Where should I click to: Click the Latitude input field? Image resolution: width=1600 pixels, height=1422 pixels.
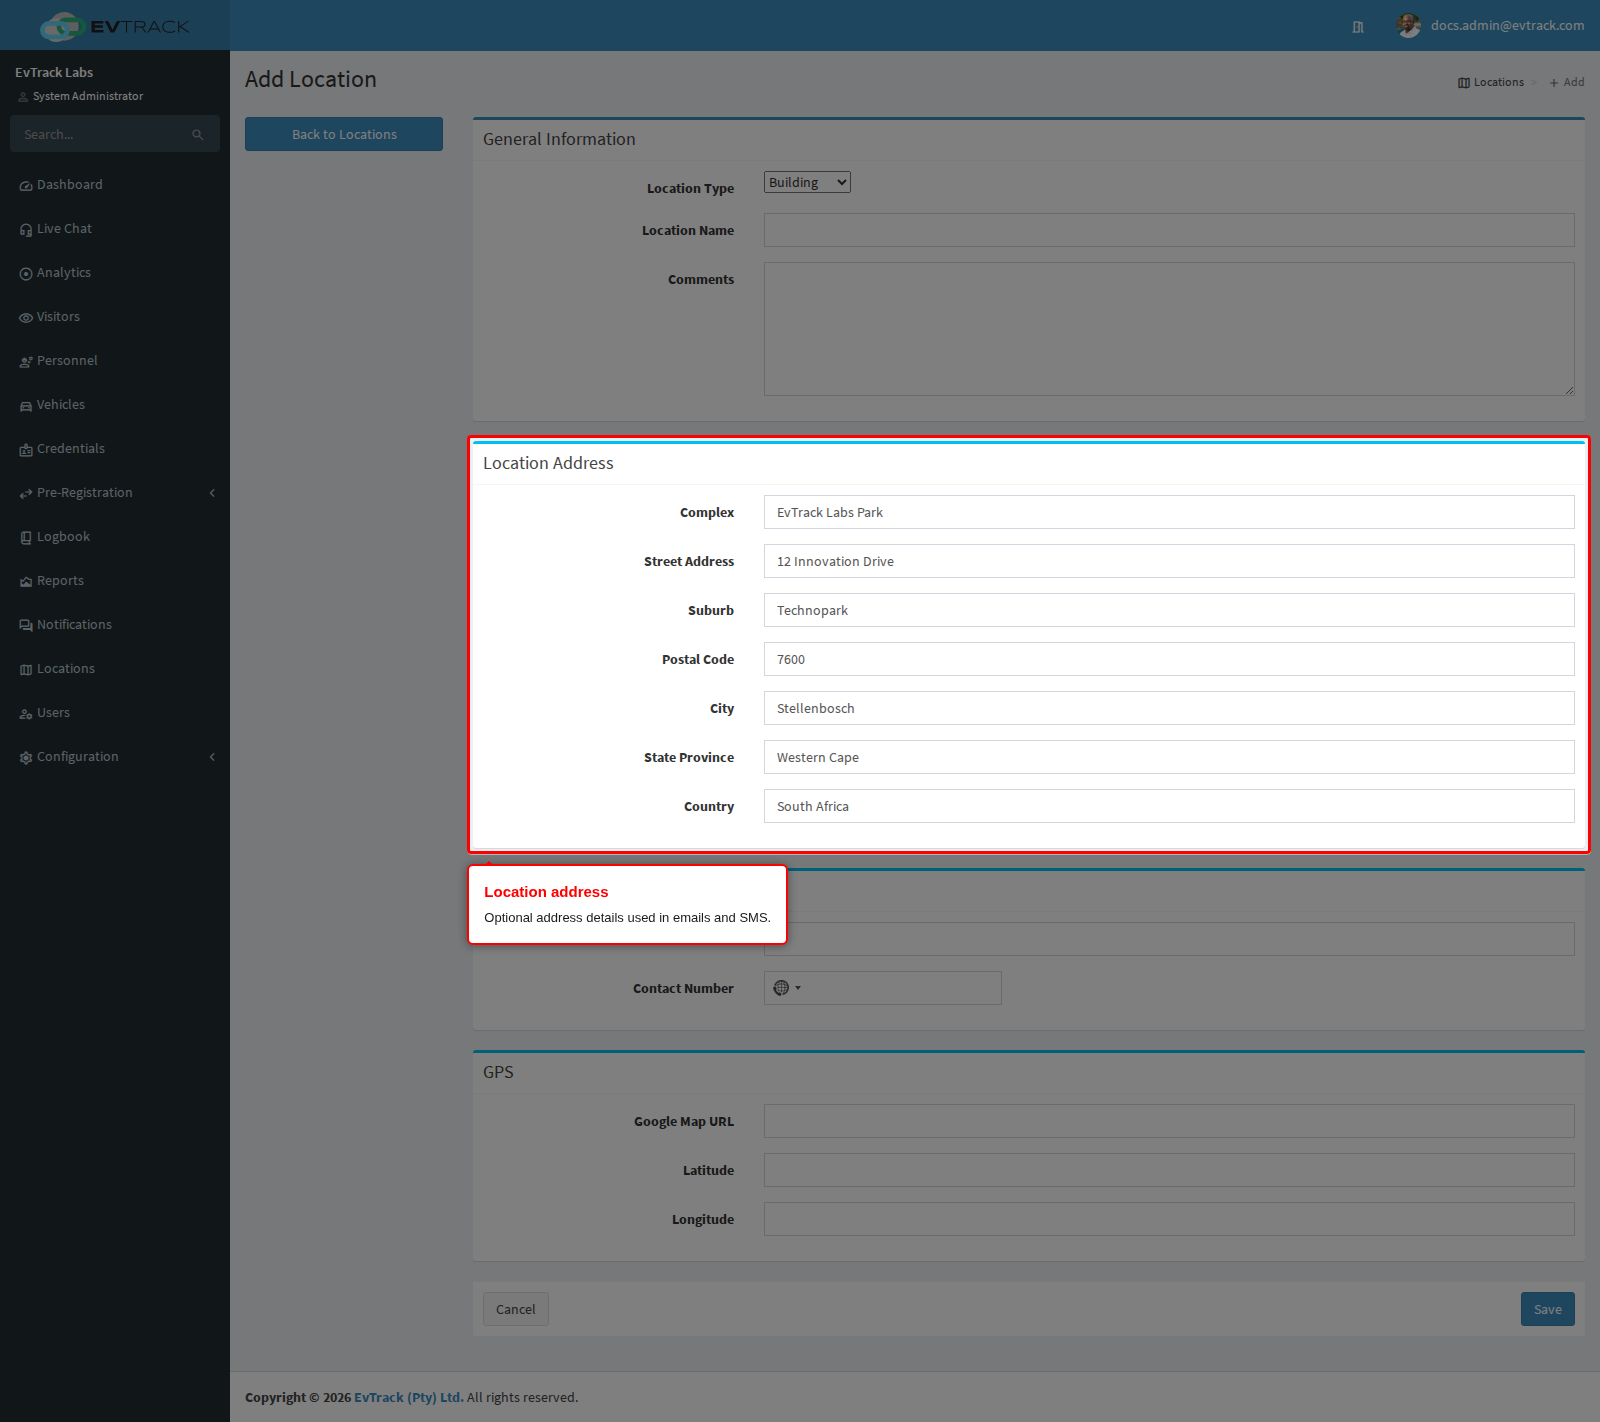tap(1169, 1170)
